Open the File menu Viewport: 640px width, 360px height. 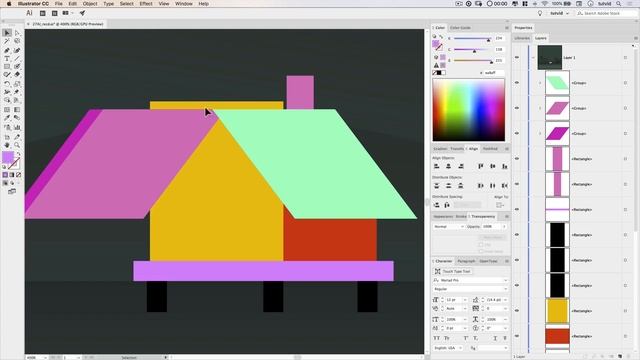click(59, 4)
